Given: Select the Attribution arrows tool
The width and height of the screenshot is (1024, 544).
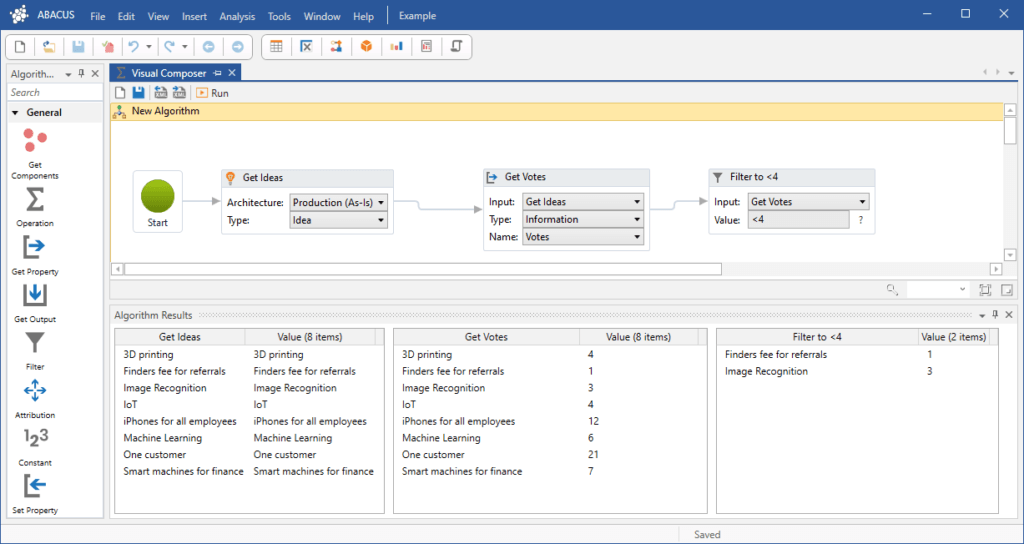Looking at the screenshot, I should 34,391.
